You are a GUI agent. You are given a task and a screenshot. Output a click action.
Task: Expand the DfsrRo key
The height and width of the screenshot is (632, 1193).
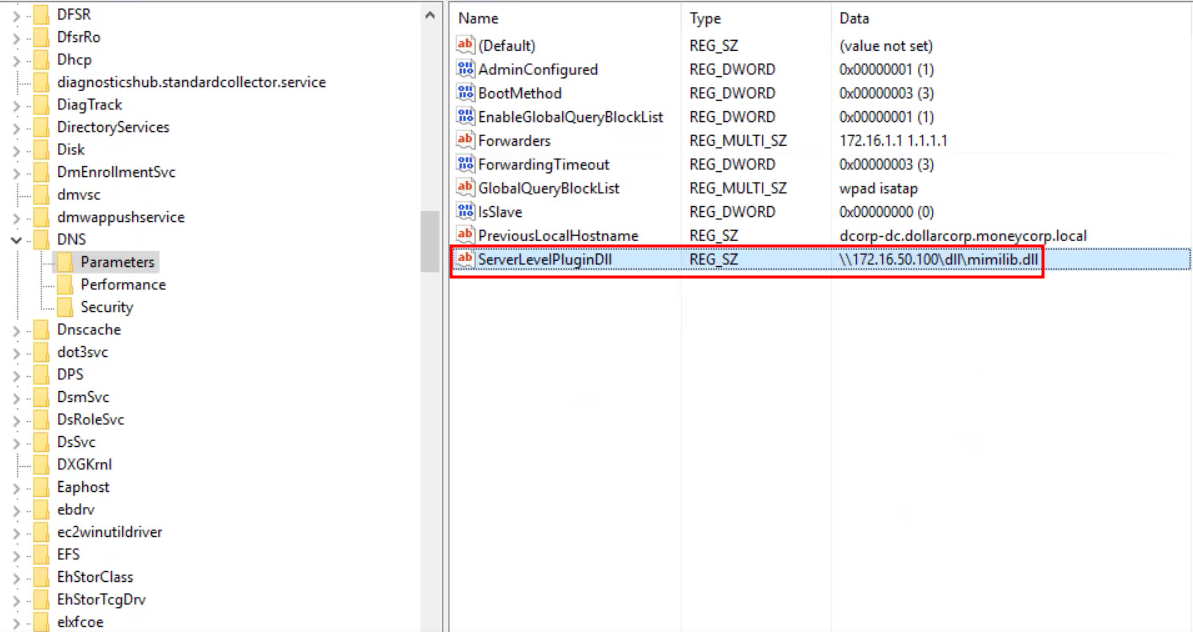coord(16,37)
